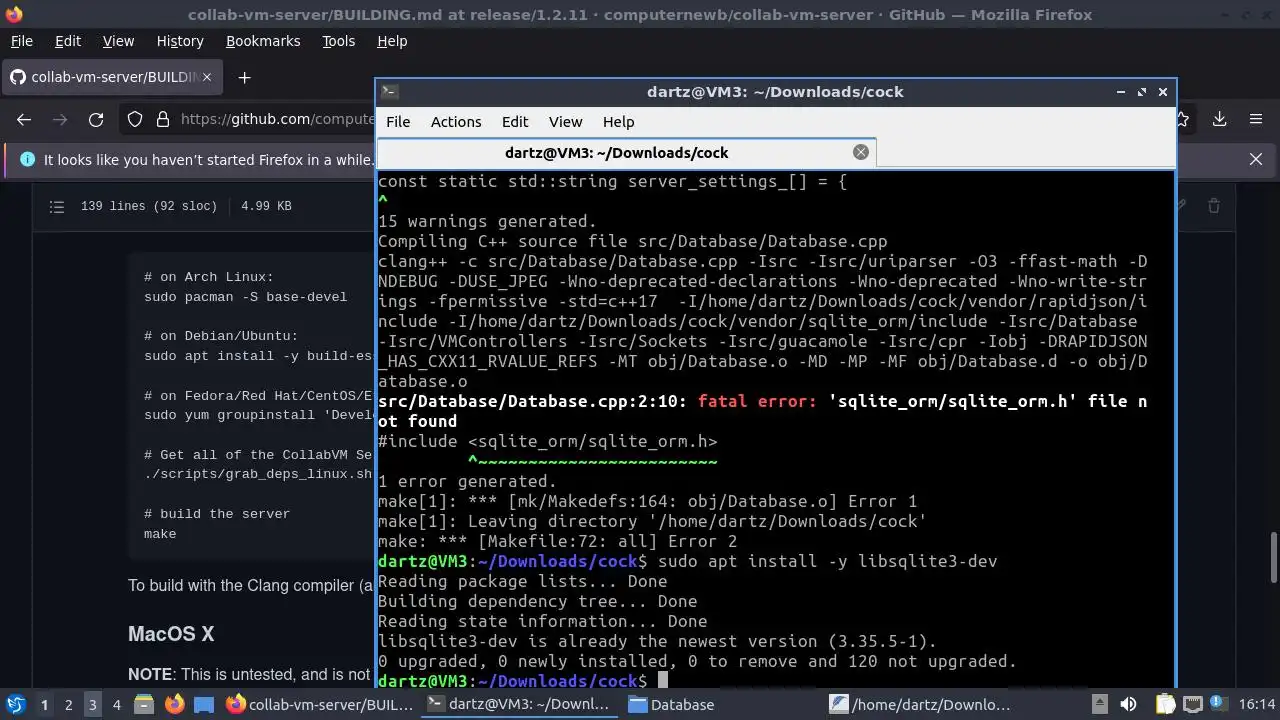
Task: Close the terminal tab dartz@VM3
Action: (860, 152)
